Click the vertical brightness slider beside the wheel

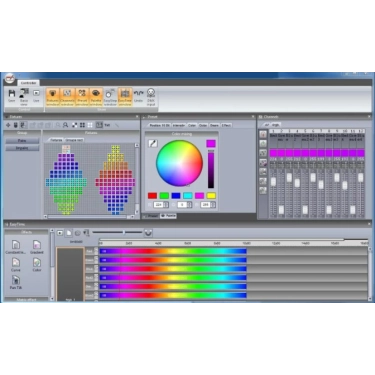pos(211,169)
